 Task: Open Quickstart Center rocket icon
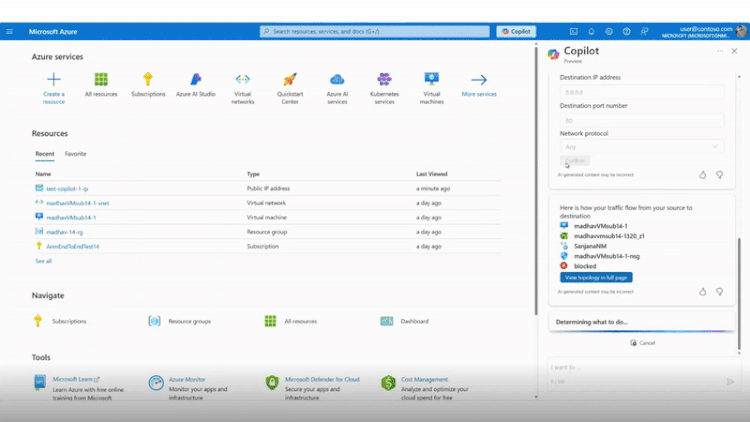tap(290, 79)
